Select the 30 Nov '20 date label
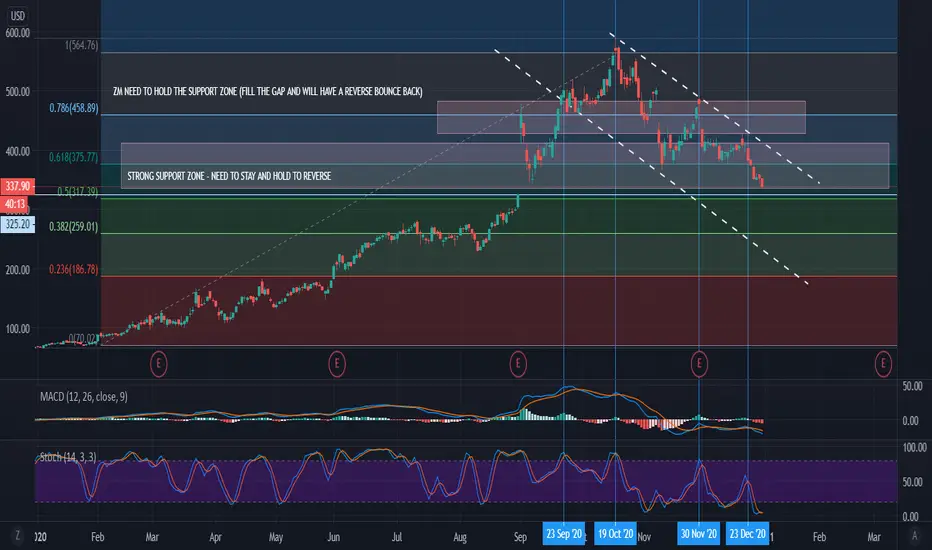The image size is (932, 550). pyautogui.click(x=698, y=533)
